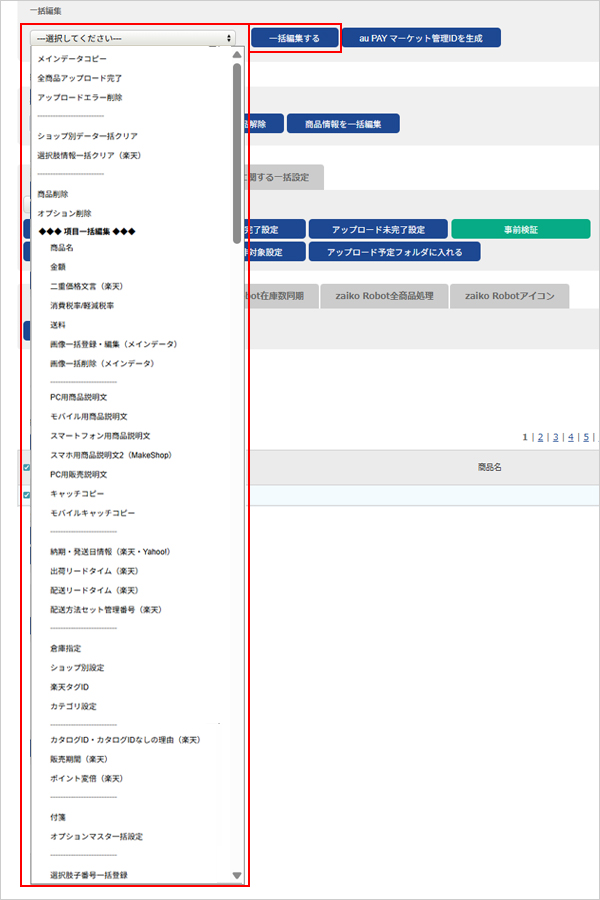This screenshot has height=900, width=600.
Task: Go to page 4 link
Action: [x=571, y=437]
